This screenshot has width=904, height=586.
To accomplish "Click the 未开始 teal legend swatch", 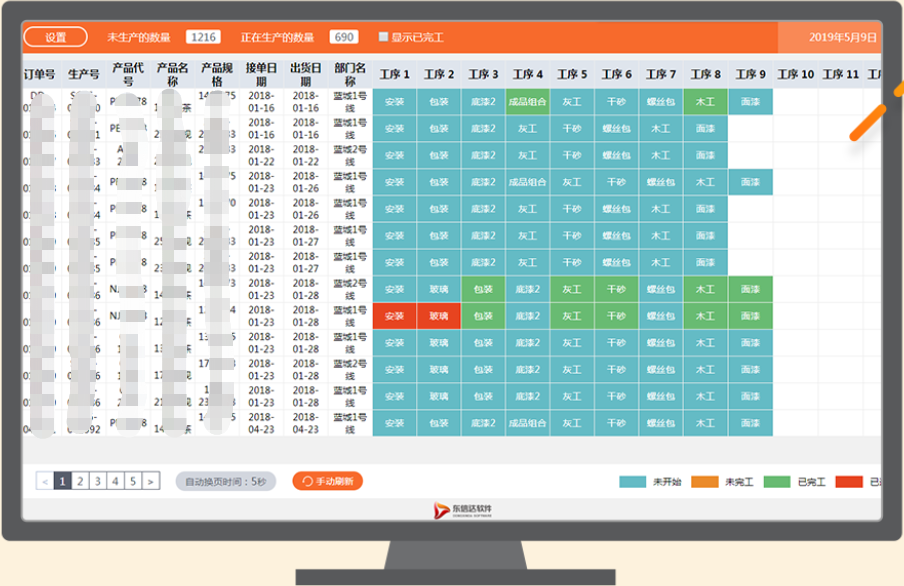I will [632, 482].
